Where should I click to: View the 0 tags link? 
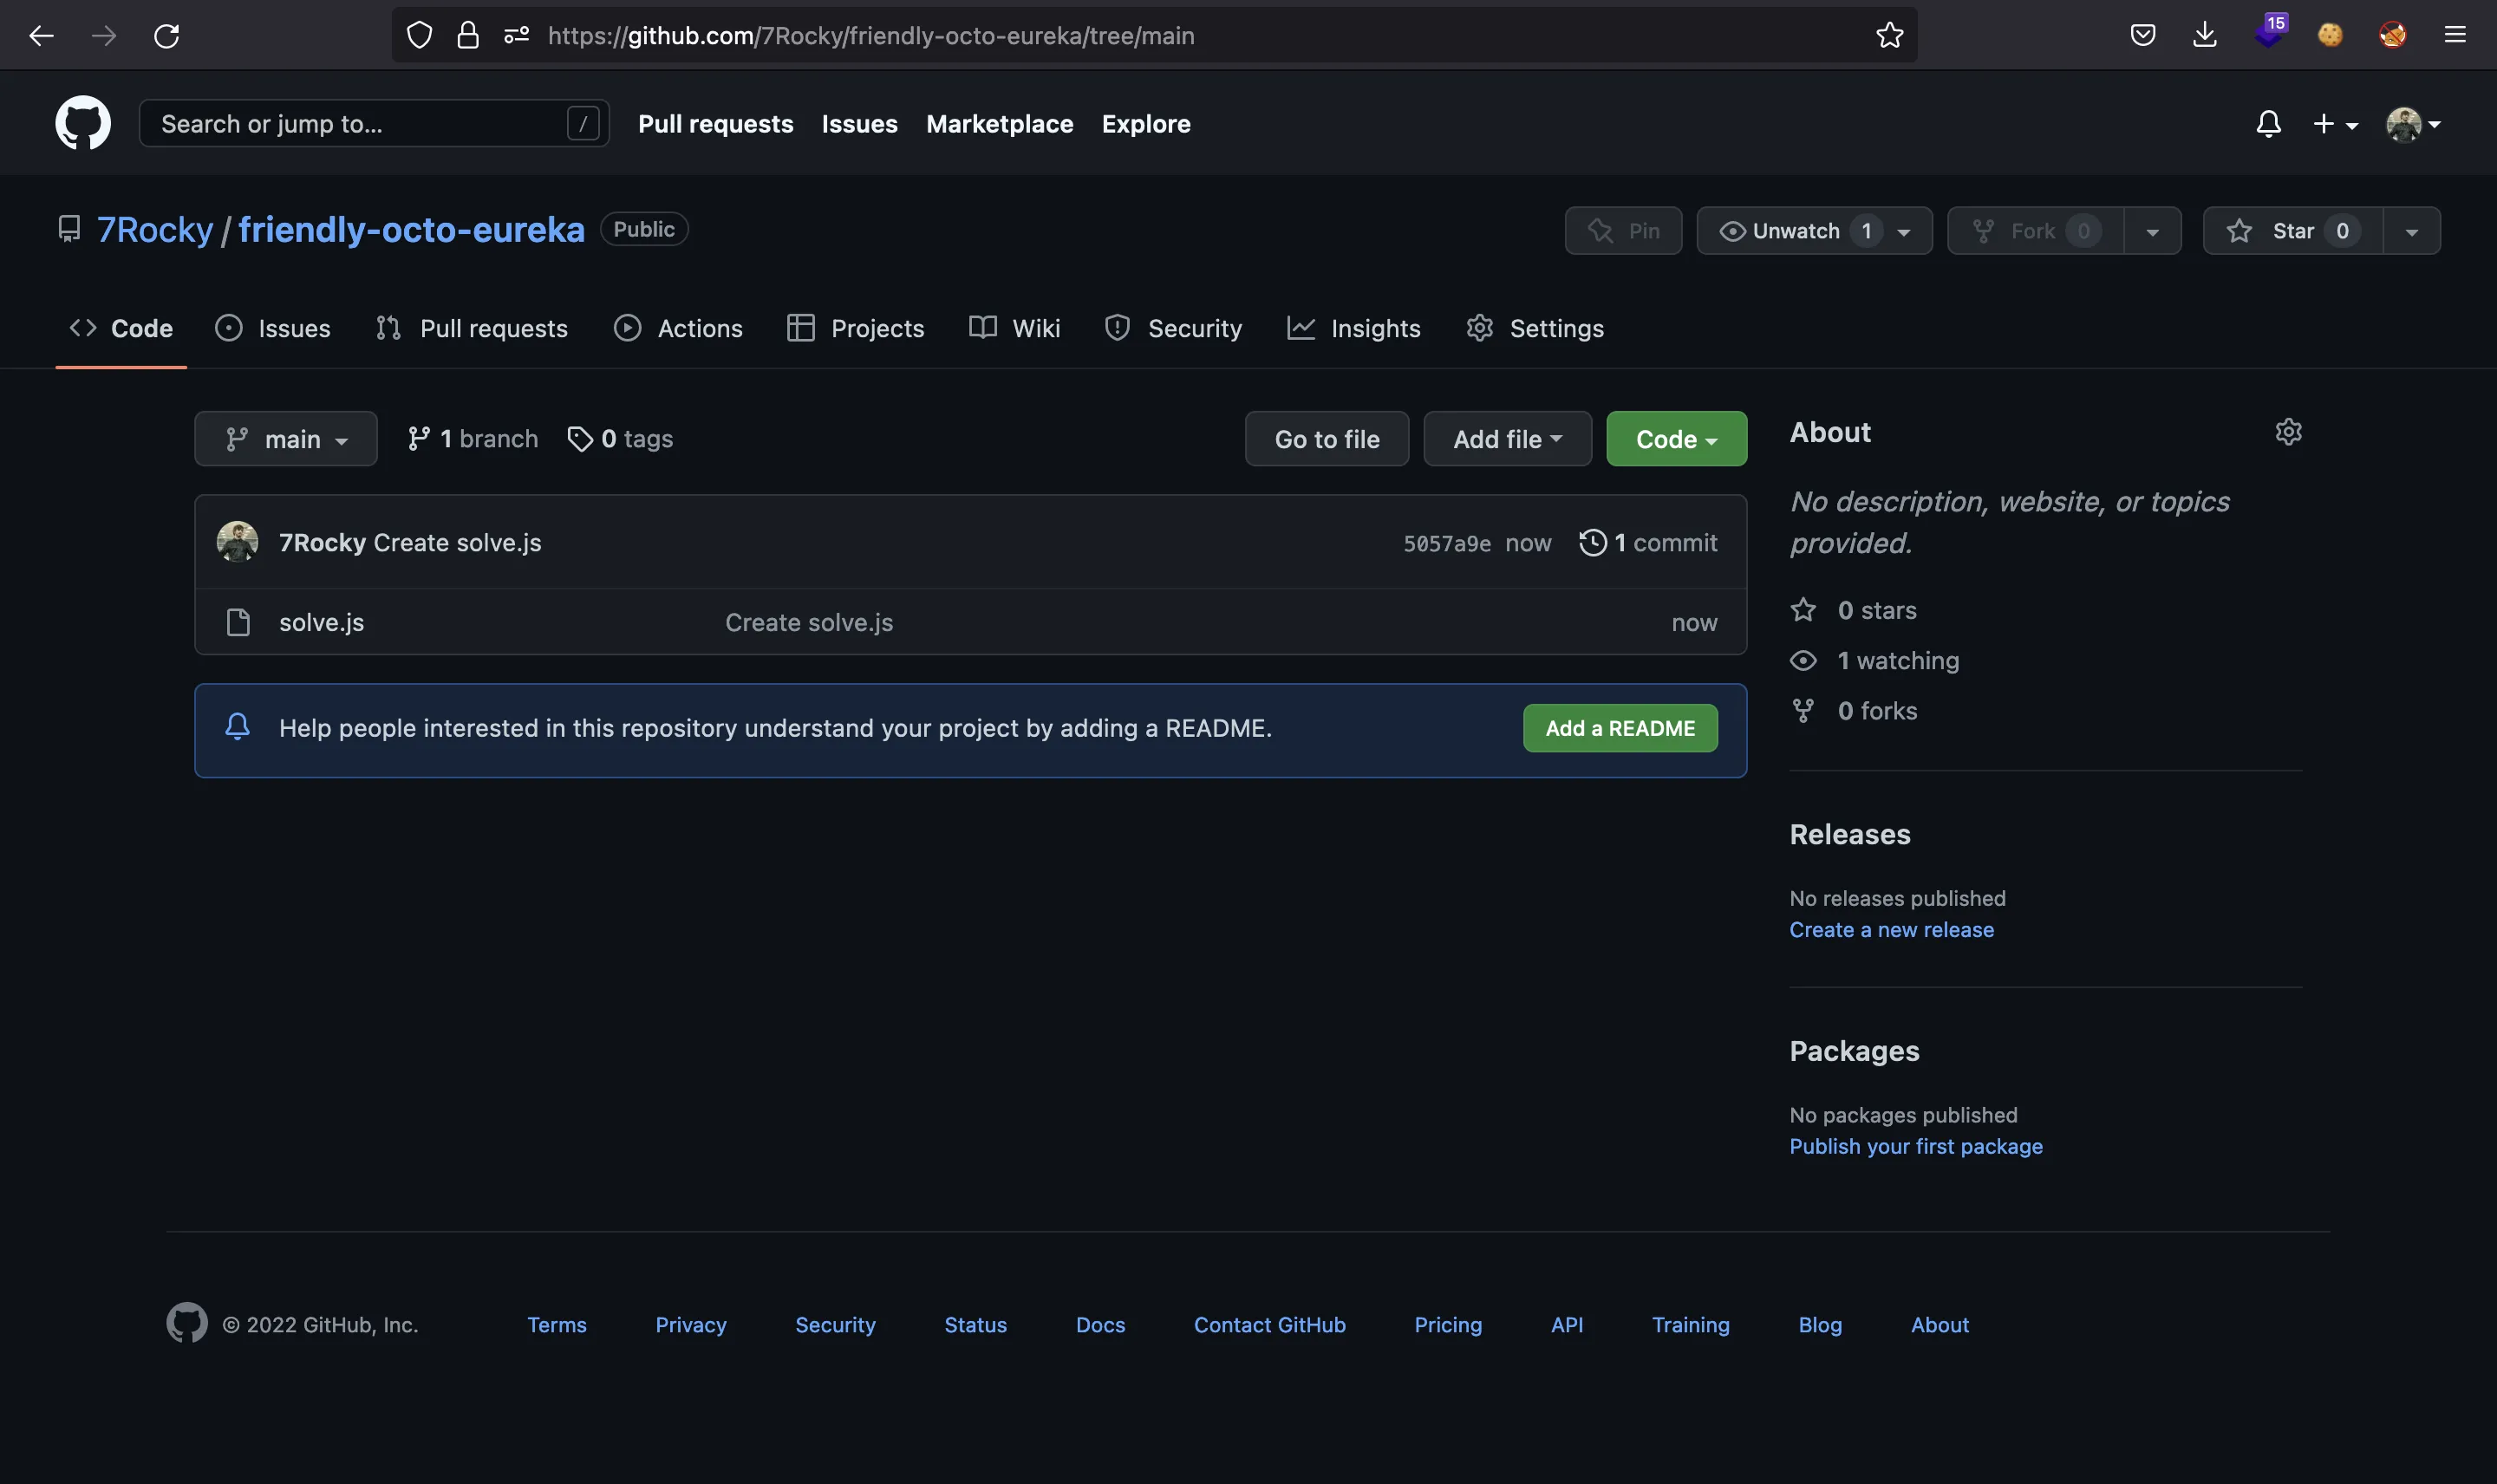(x=620, y=439)
